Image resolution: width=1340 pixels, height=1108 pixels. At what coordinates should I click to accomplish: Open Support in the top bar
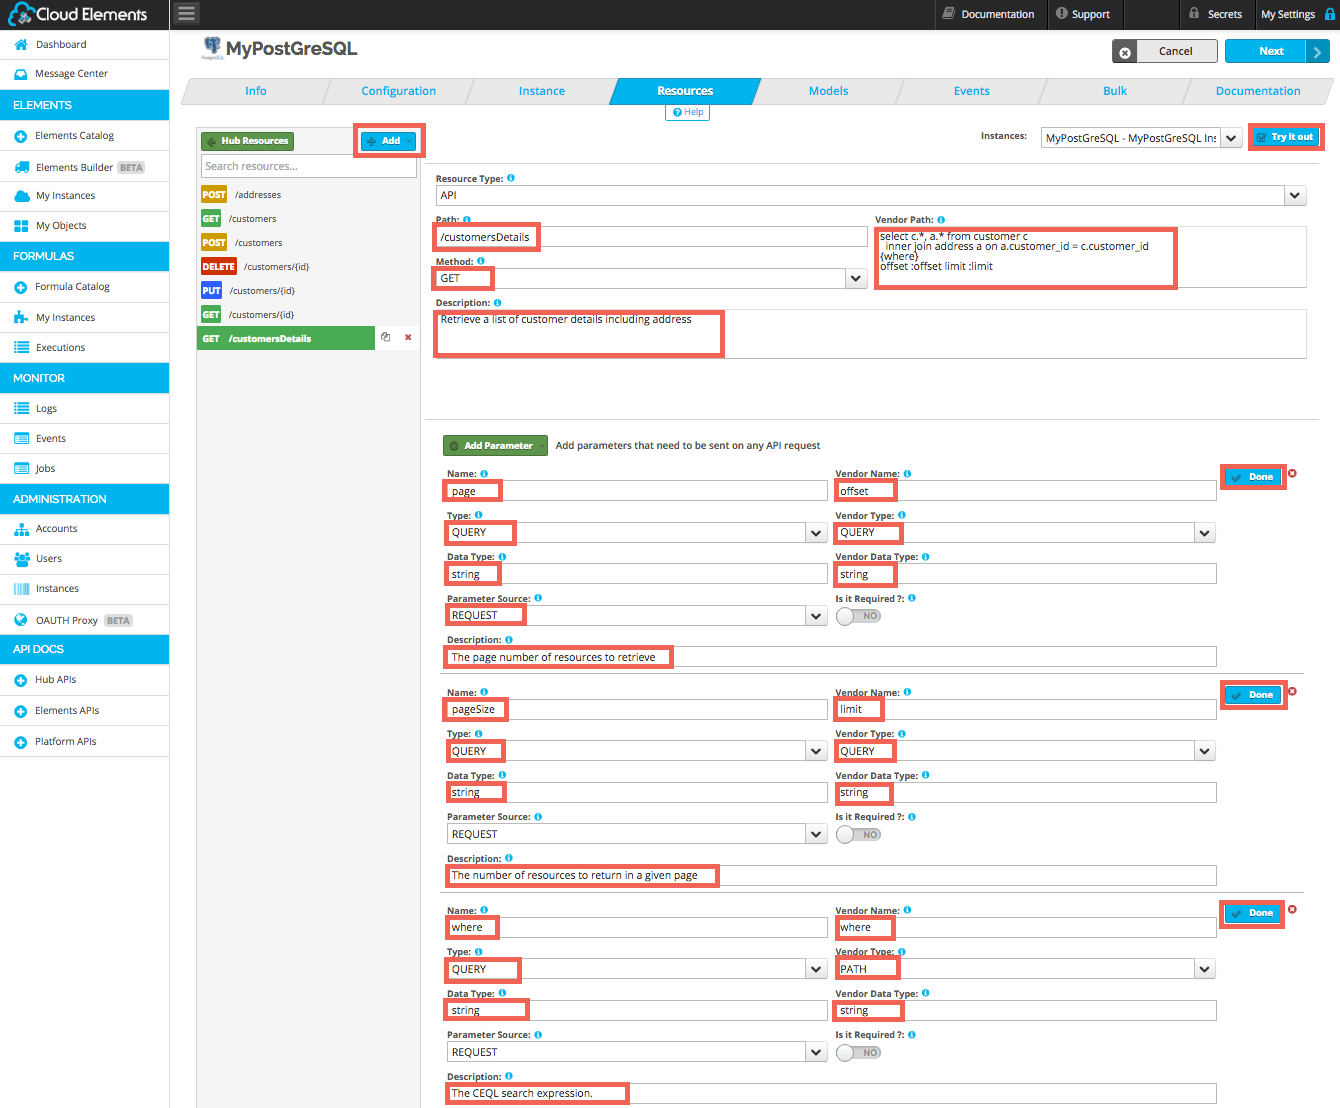click(1083, 14)
